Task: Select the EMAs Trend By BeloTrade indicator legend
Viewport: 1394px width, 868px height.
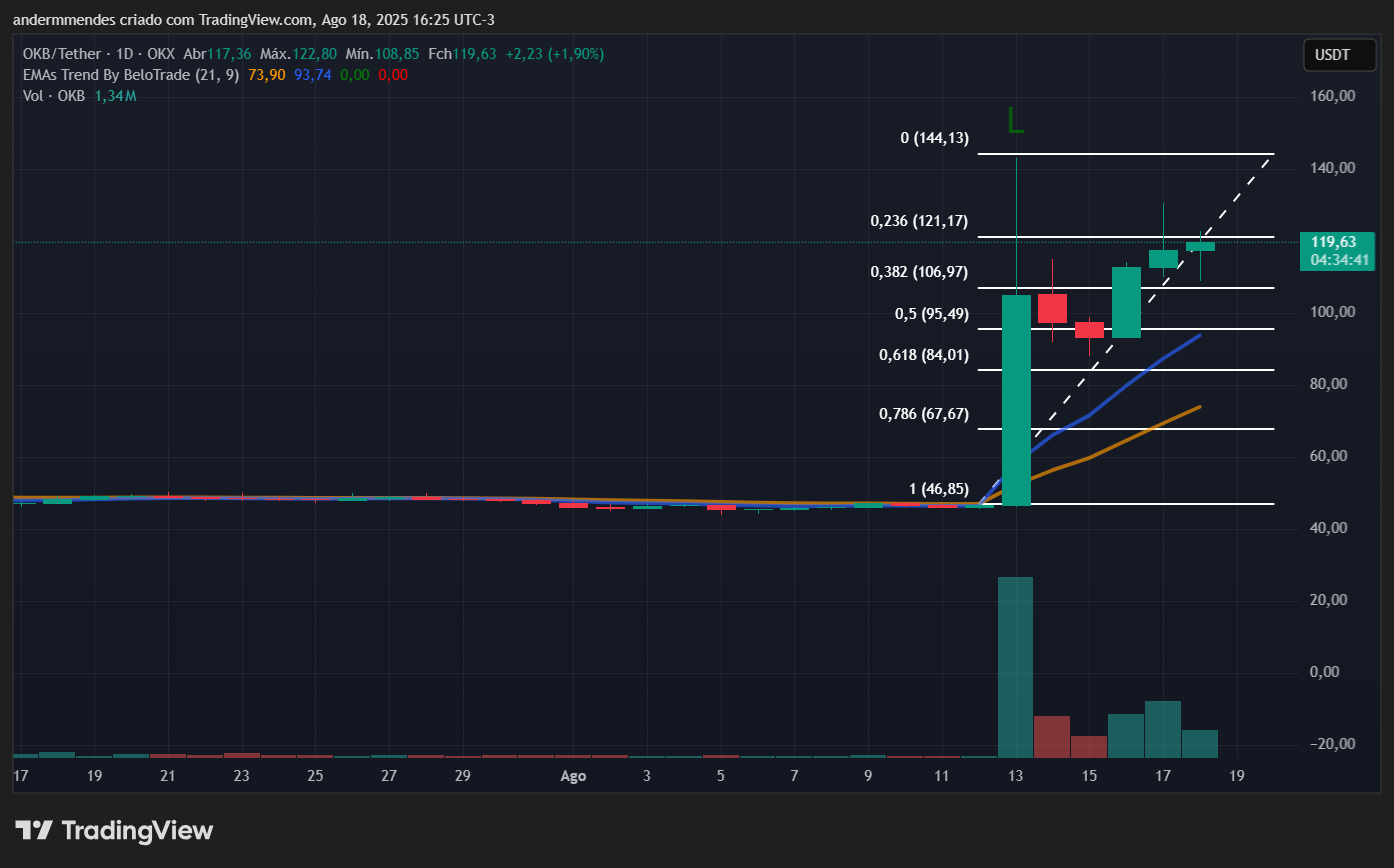Action: [130, 75]
